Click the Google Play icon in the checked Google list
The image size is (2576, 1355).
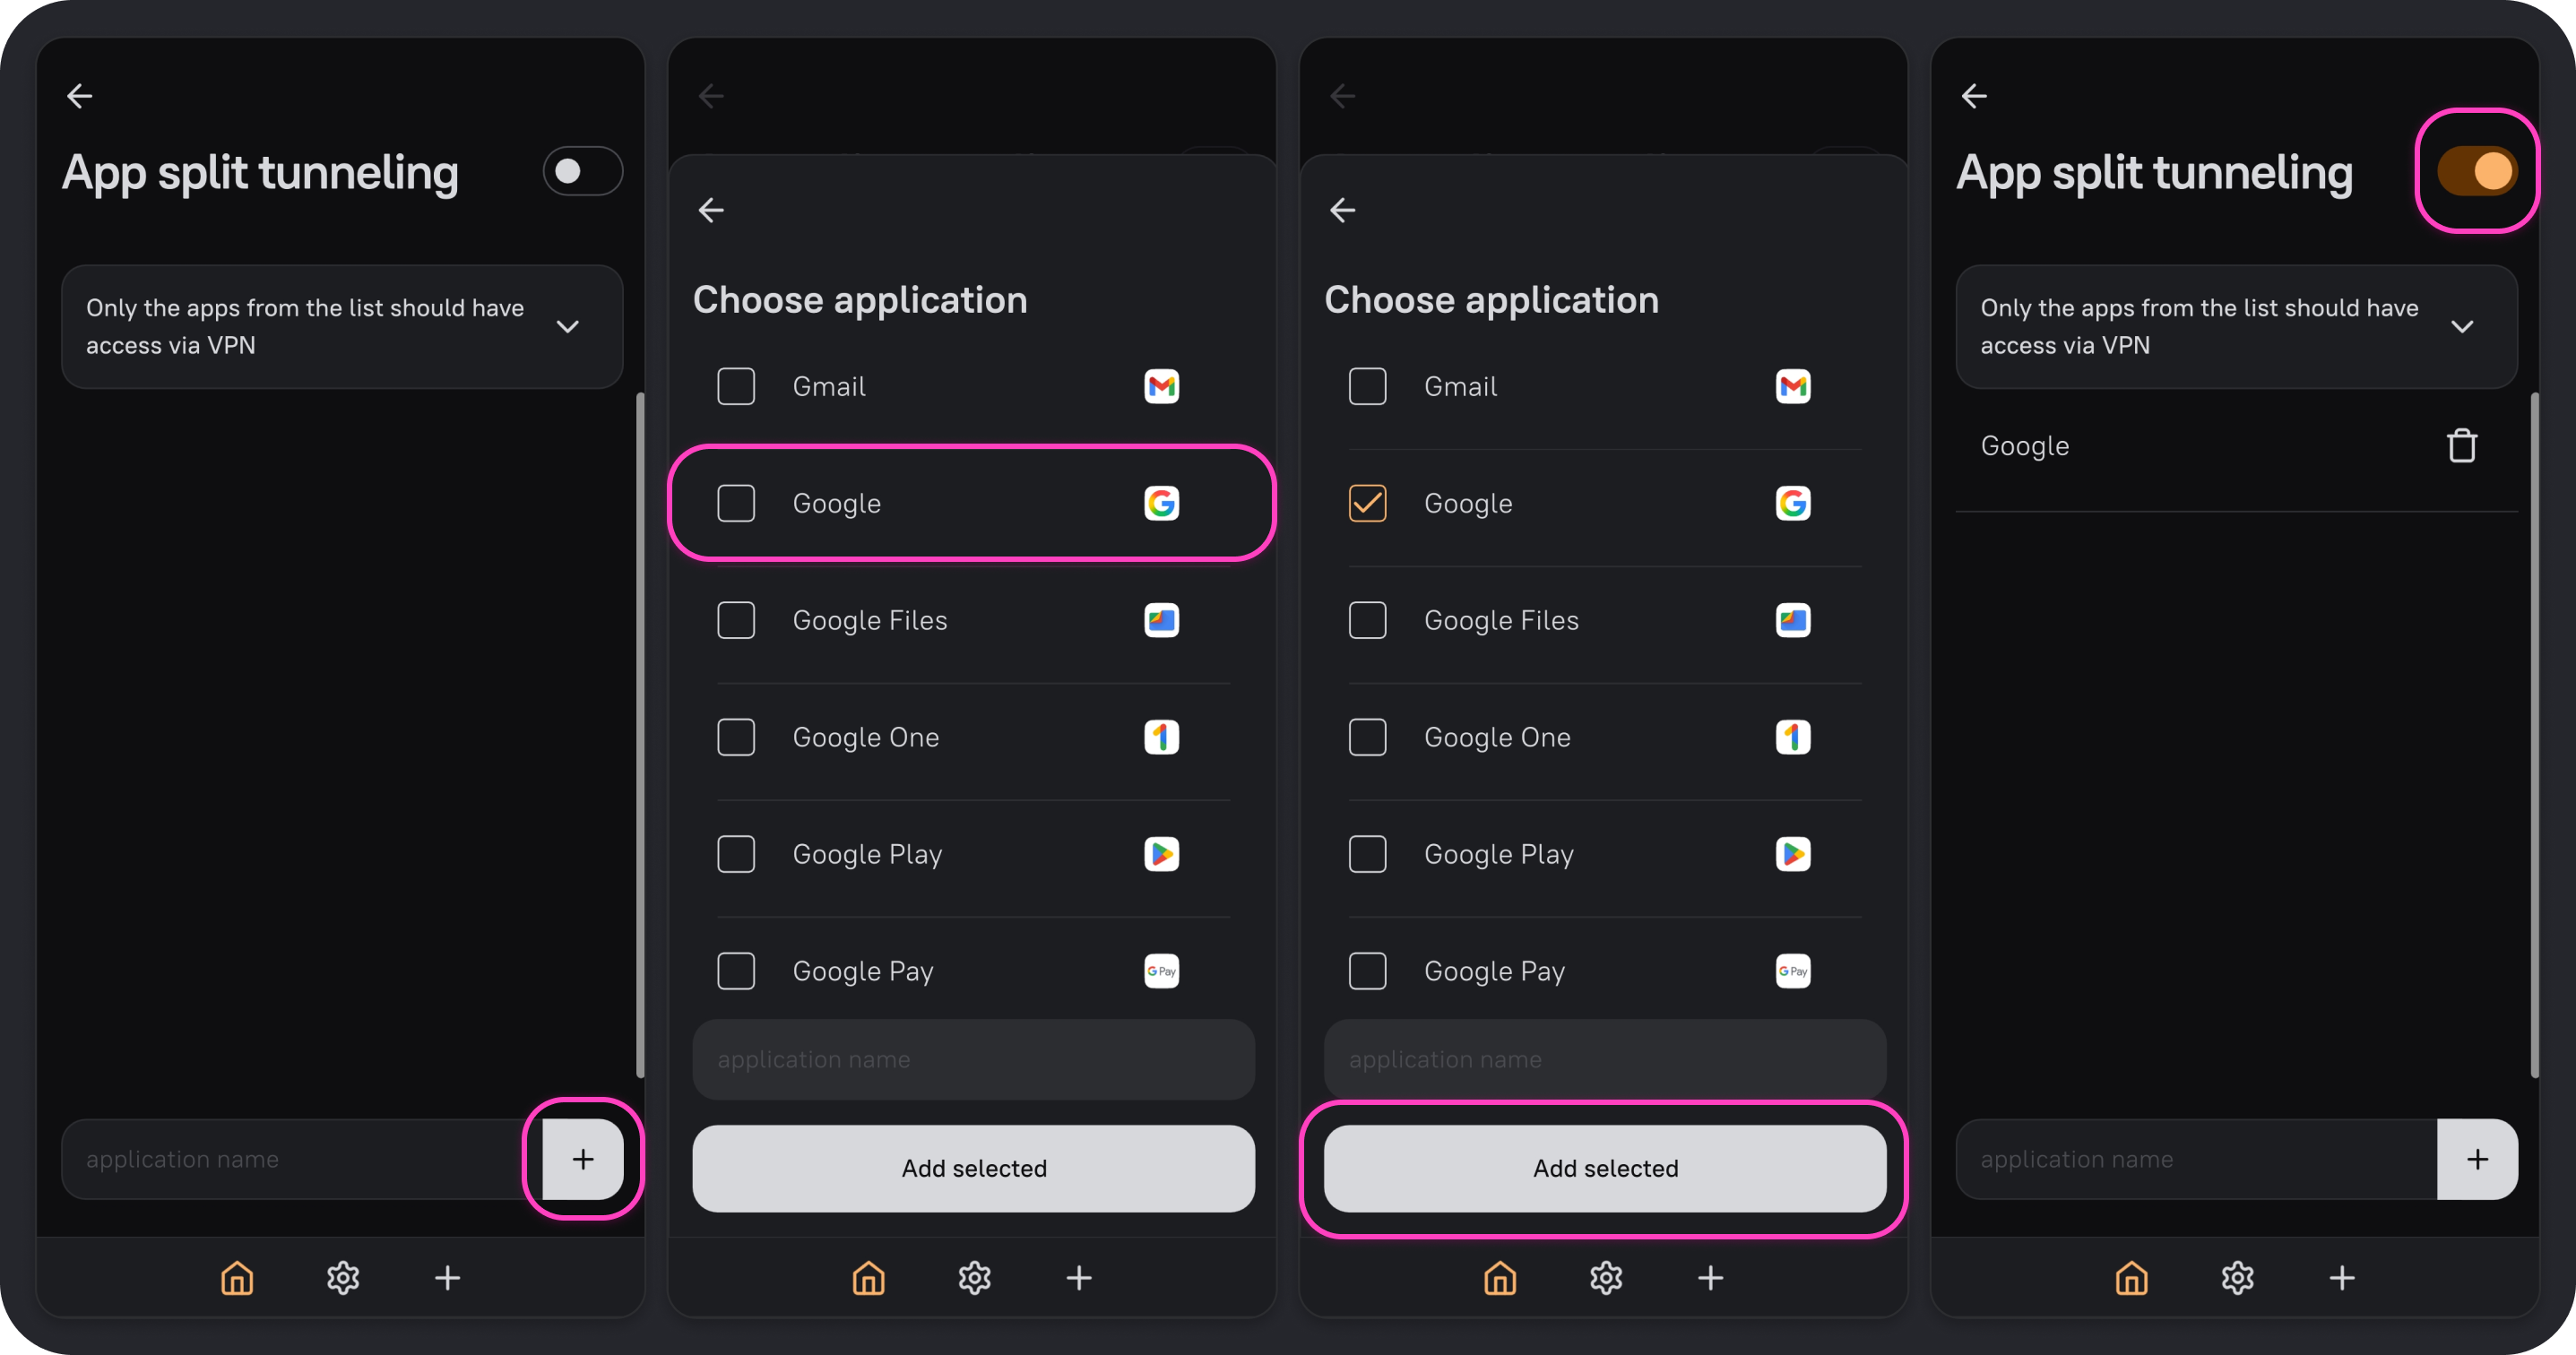coord(1792,854)
